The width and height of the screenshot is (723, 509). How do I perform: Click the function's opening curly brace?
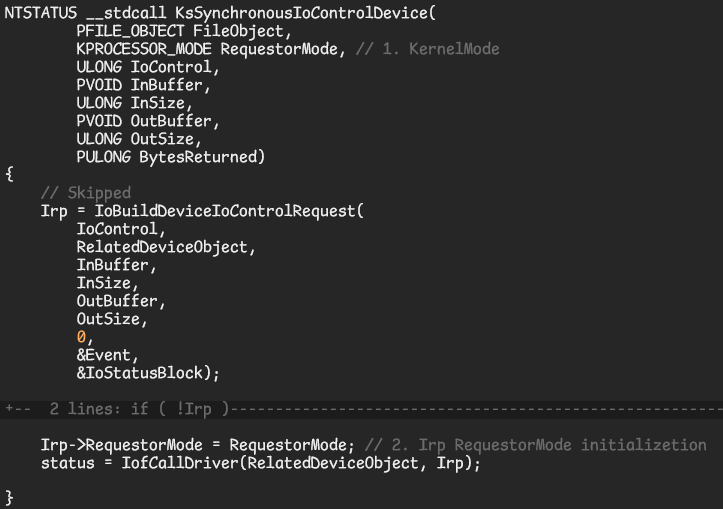coord(9,175)
